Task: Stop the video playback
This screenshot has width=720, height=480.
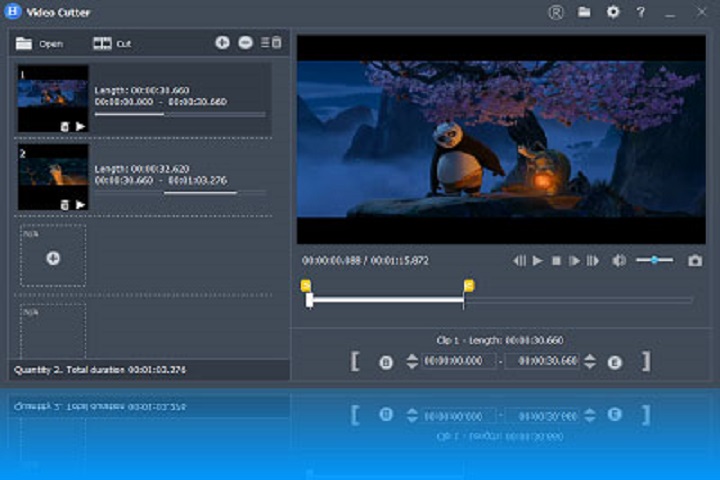Action: pos(556,260)
